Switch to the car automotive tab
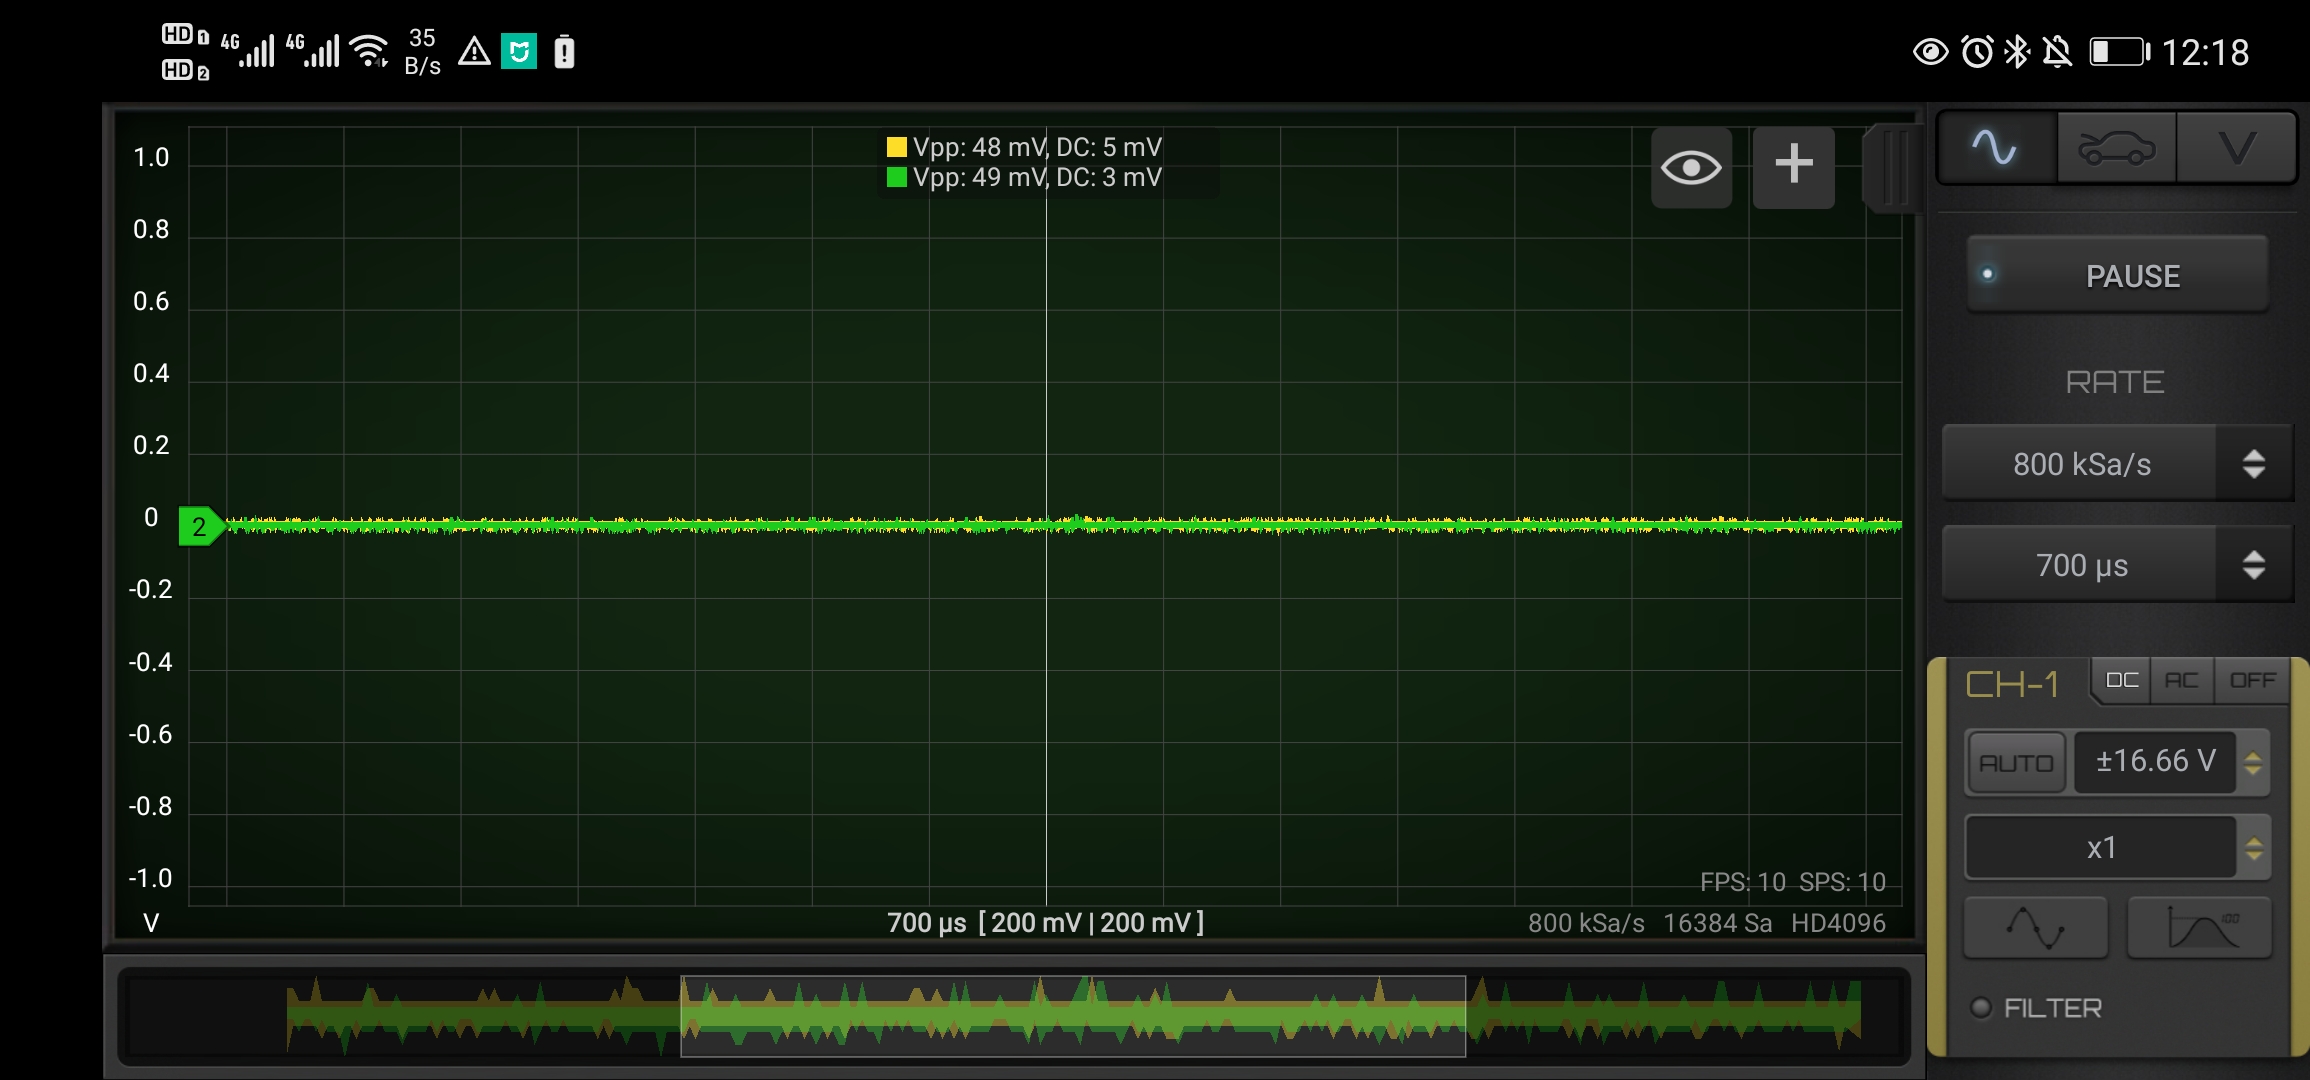The image size is (2310, 1080). (2116, 149)
